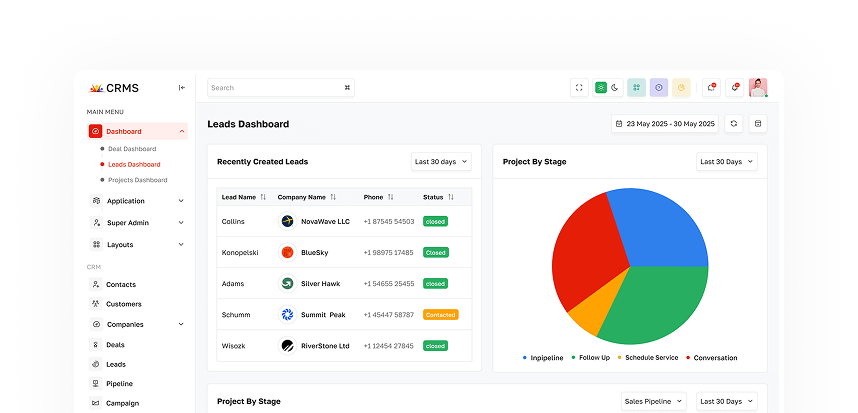This screenshot has width=858, height=413.
Task: Click the refresh icon beside date range
Action: 734,124
